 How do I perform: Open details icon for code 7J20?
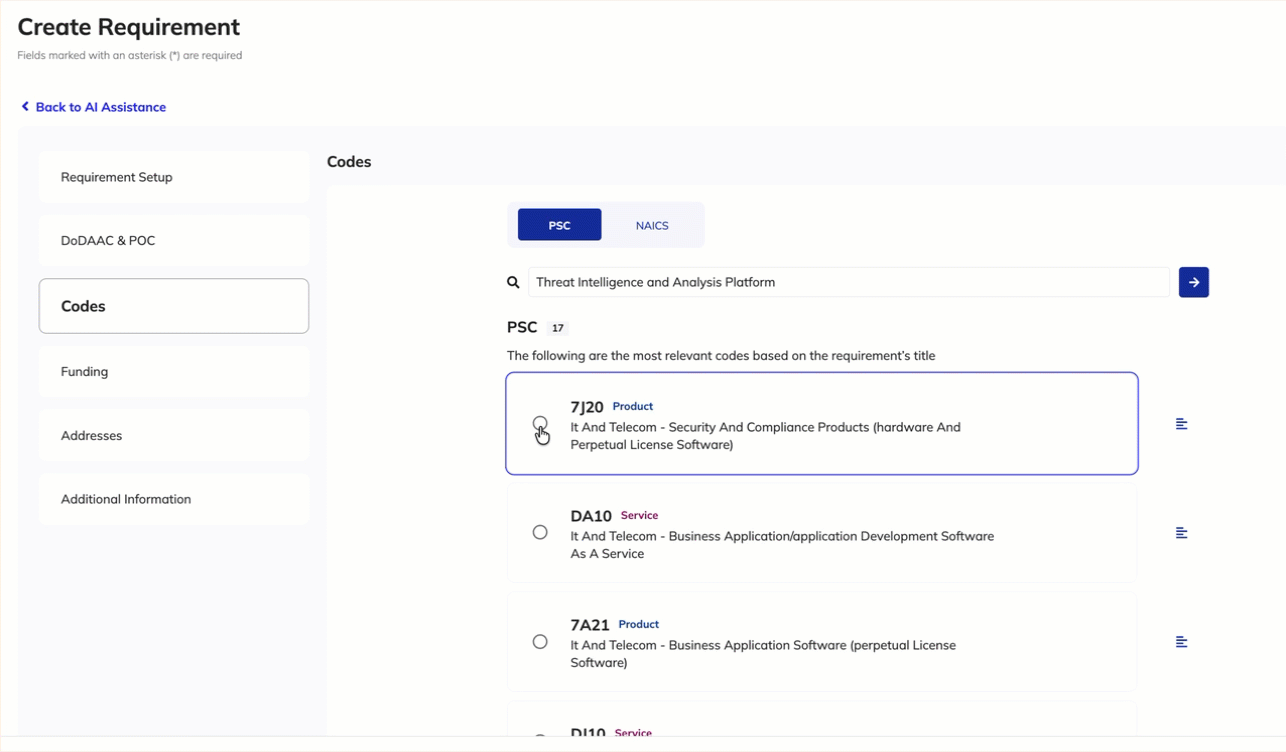[1181, 424]
